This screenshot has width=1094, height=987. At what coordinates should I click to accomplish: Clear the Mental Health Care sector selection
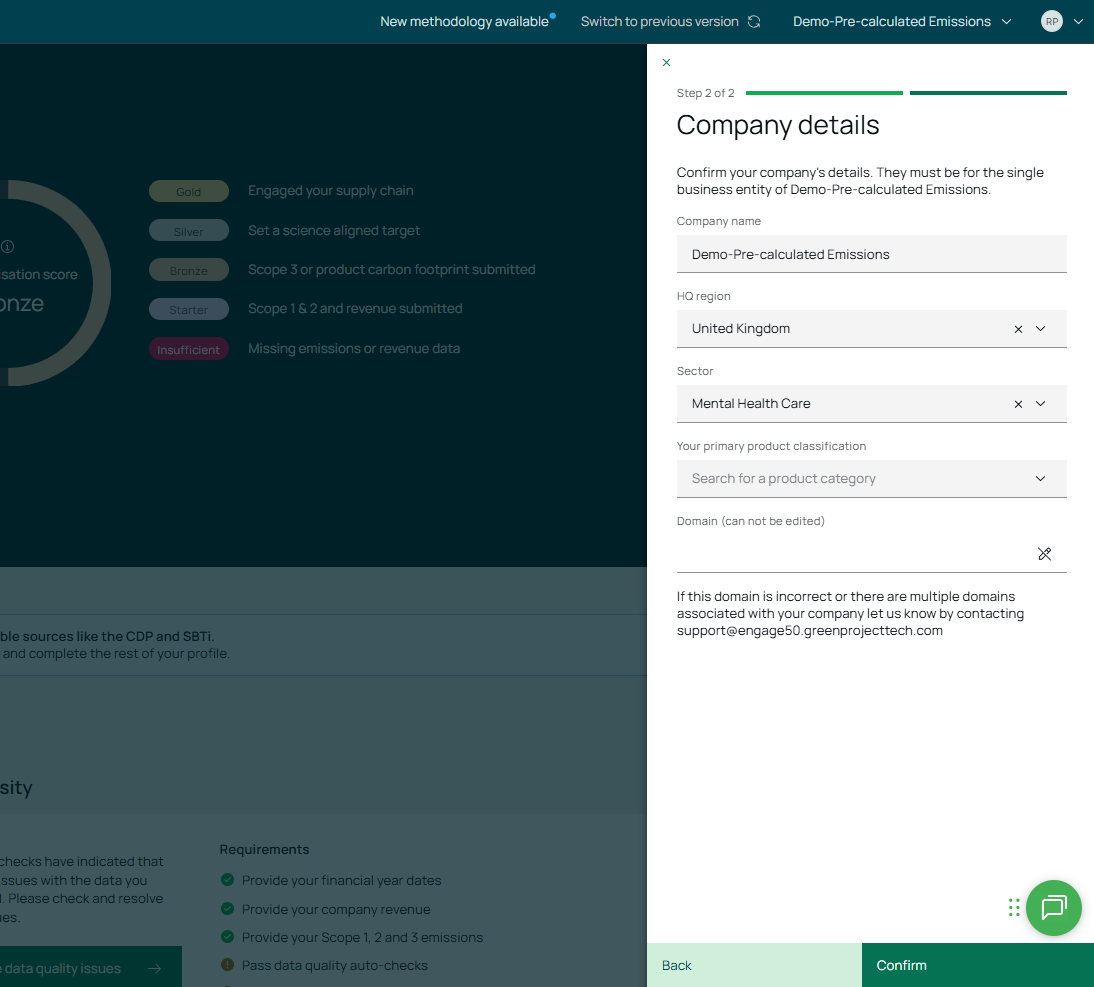click(x=1018, y=404)
